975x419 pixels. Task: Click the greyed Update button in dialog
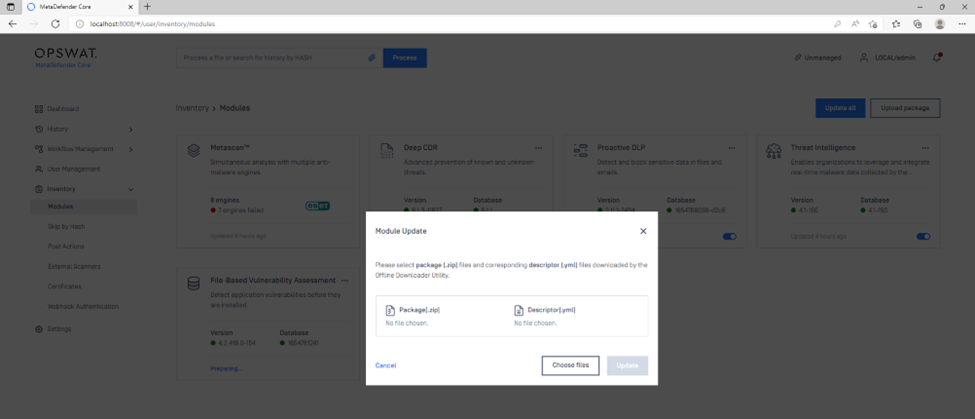[x=627, y=366]
